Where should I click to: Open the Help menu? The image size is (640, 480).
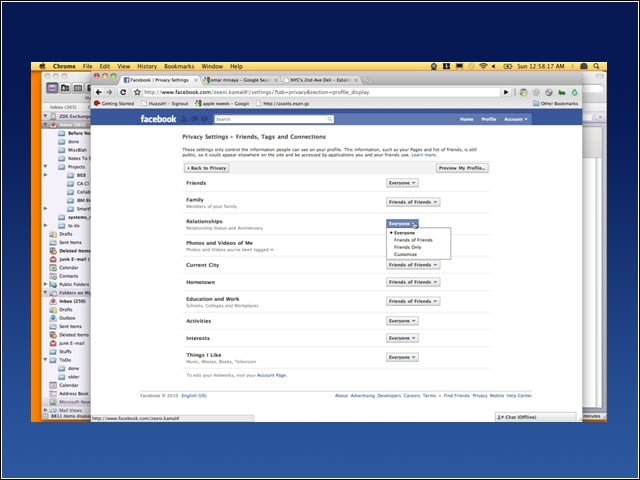(236, 66)
